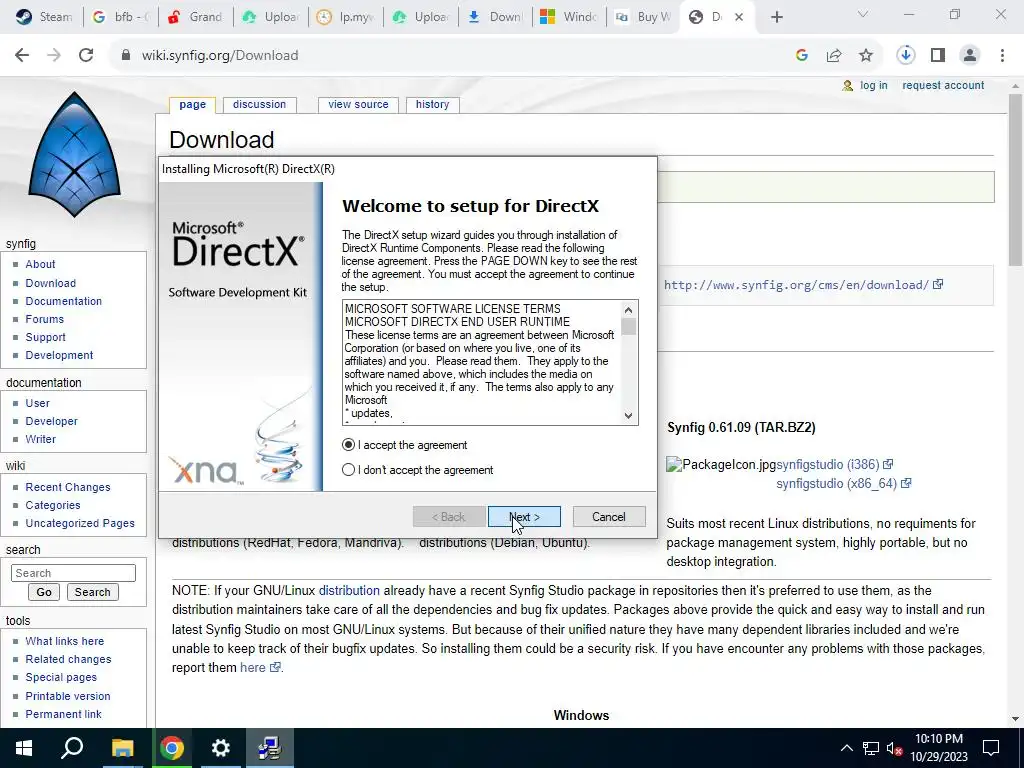Cancel the DirectX setup wizard
1024x768 pixels.
coord(609,517)
